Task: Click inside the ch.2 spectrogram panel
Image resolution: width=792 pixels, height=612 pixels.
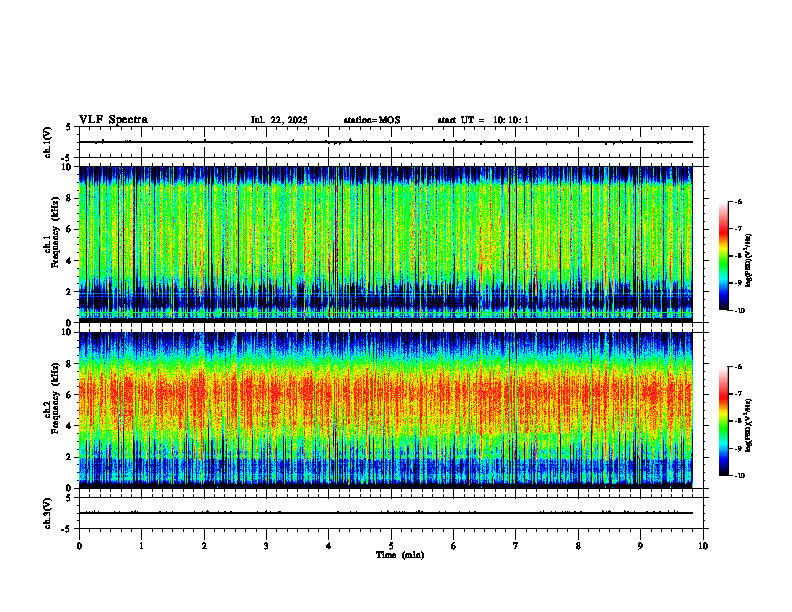Action: tap(386, 410)
